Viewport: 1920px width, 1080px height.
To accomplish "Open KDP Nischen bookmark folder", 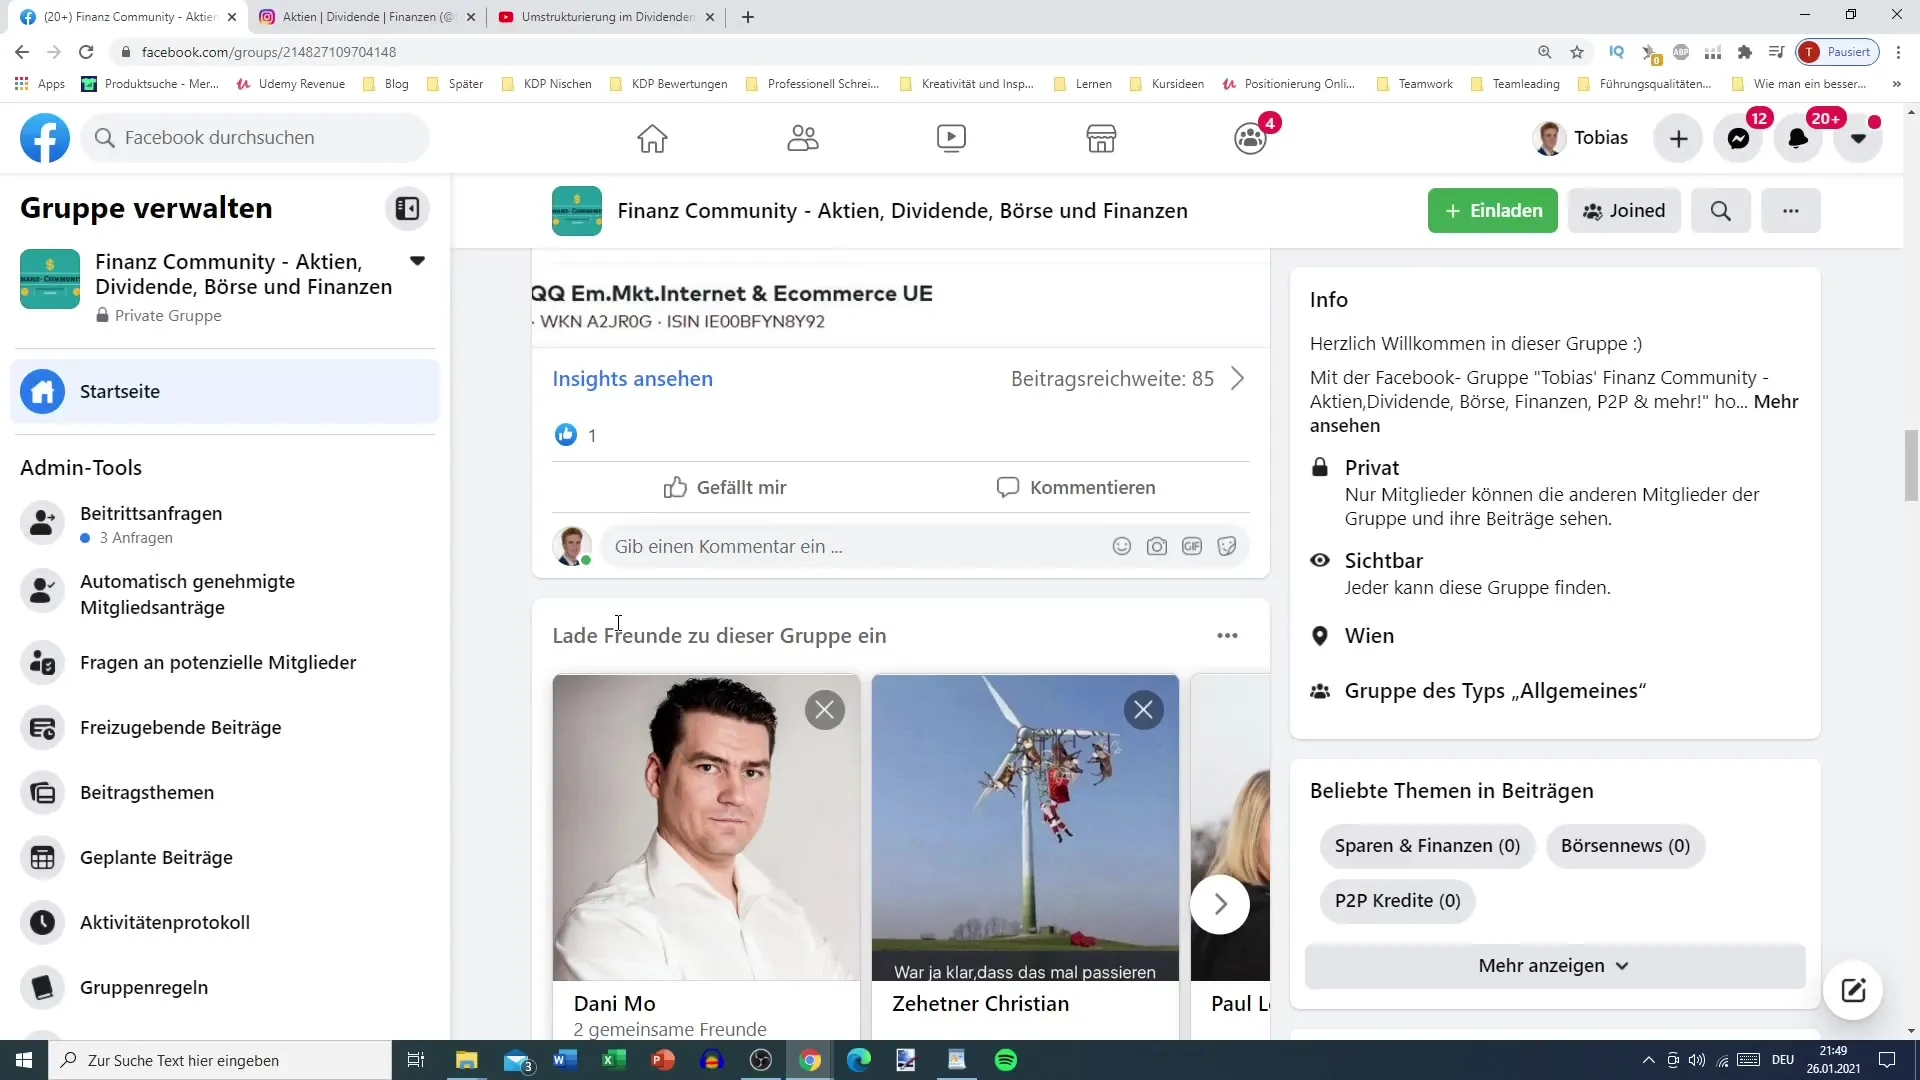I will (546, 84).
